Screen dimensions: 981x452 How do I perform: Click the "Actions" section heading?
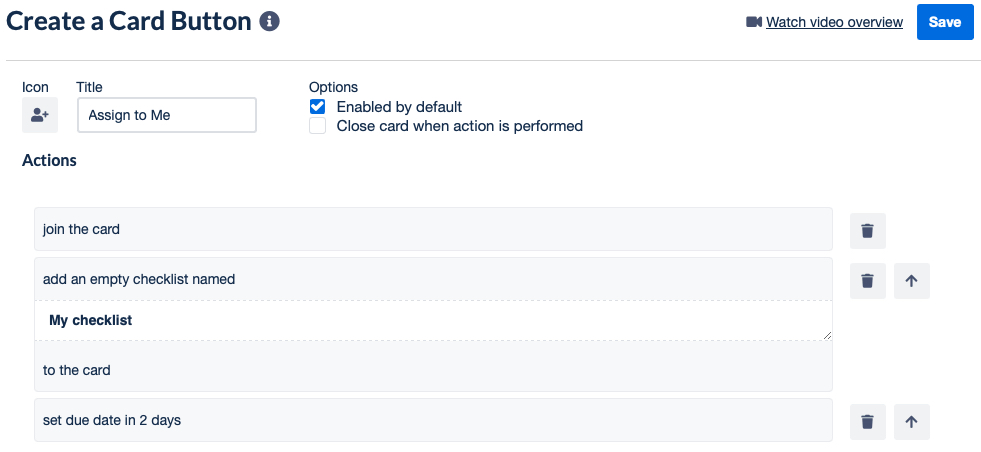[x=50, y=160]
